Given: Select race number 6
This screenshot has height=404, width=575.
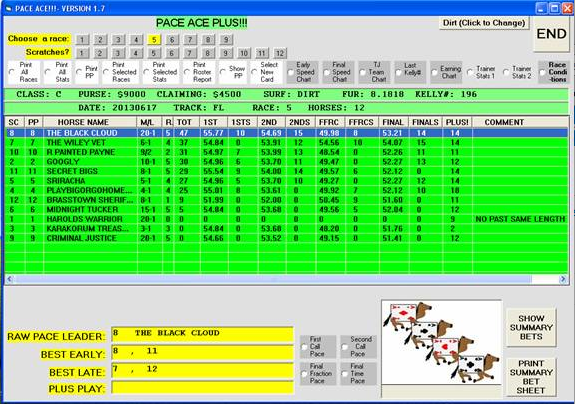Looking at the screenshot, I should 172,40.
